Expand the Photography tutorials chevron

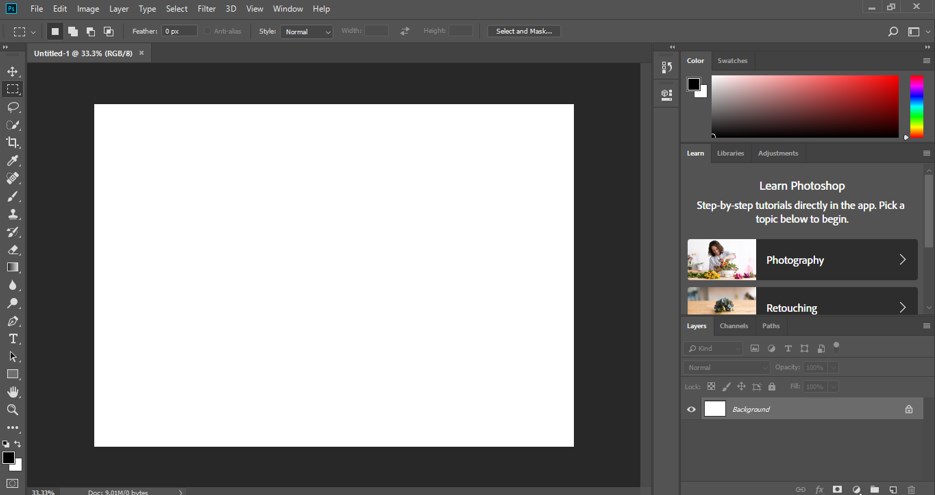(x=902, y=259)
